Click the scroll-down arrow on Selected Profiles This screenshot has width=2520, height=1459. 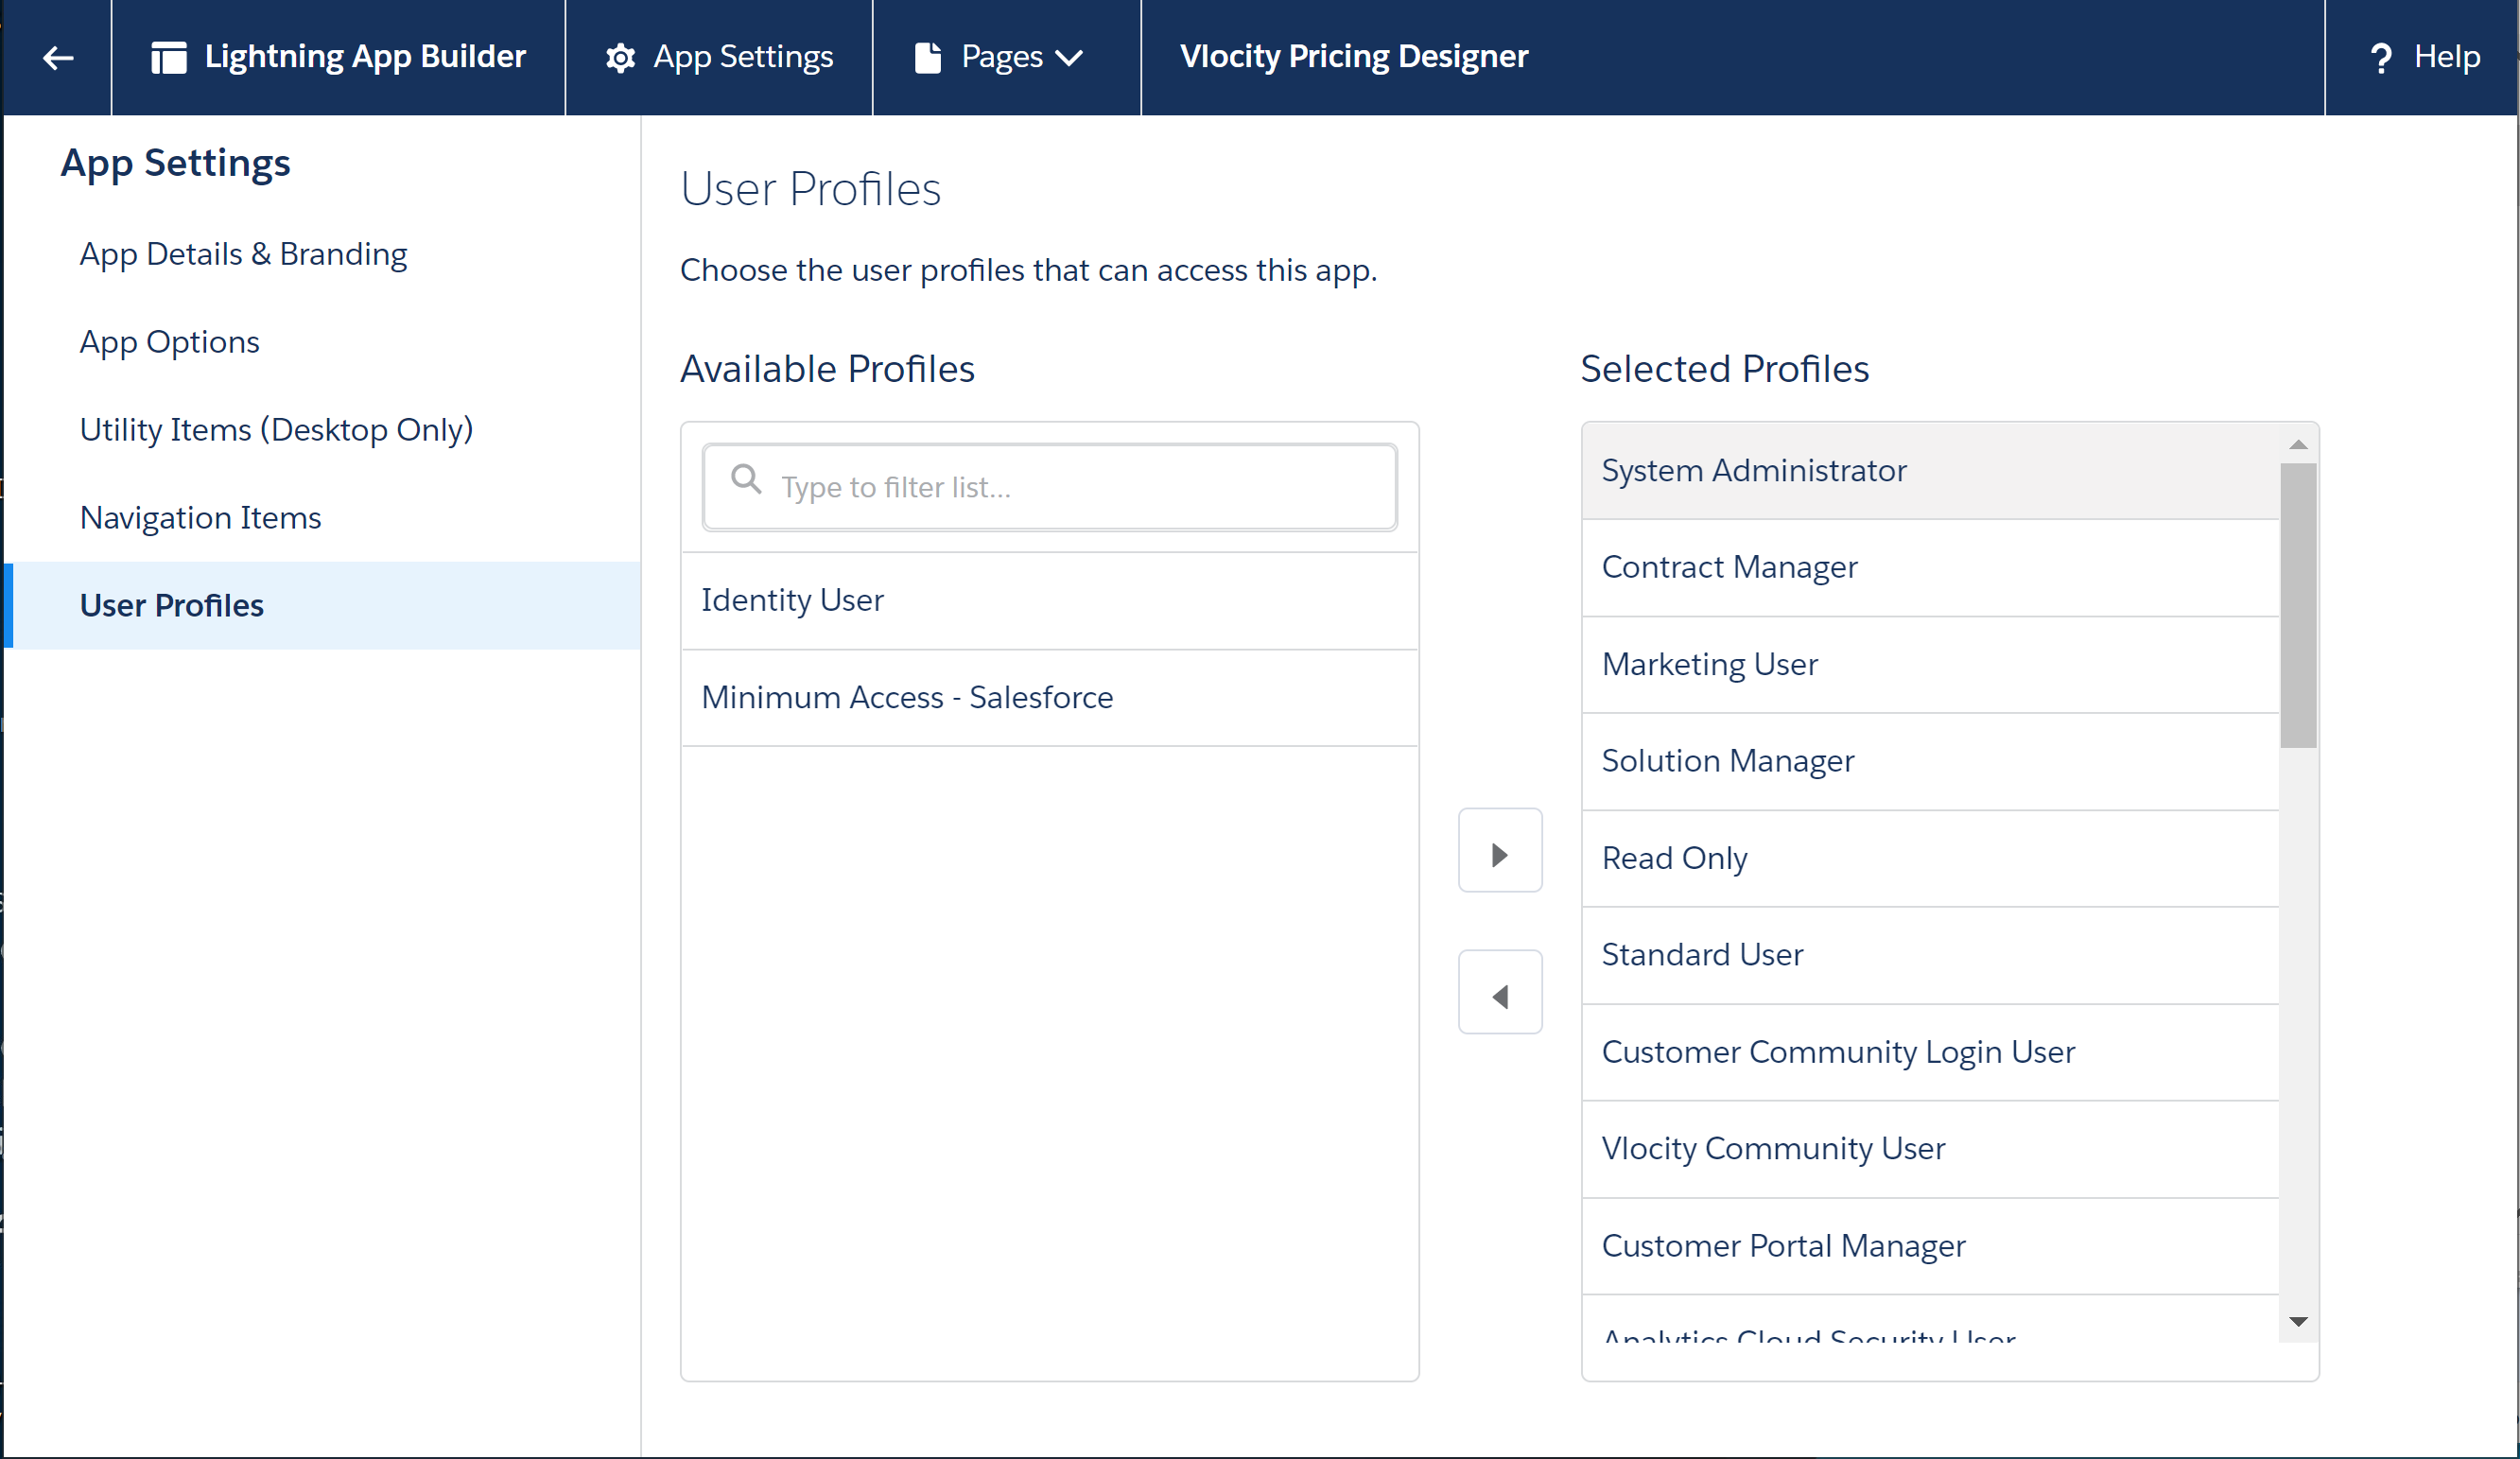pos(2298,1321)
